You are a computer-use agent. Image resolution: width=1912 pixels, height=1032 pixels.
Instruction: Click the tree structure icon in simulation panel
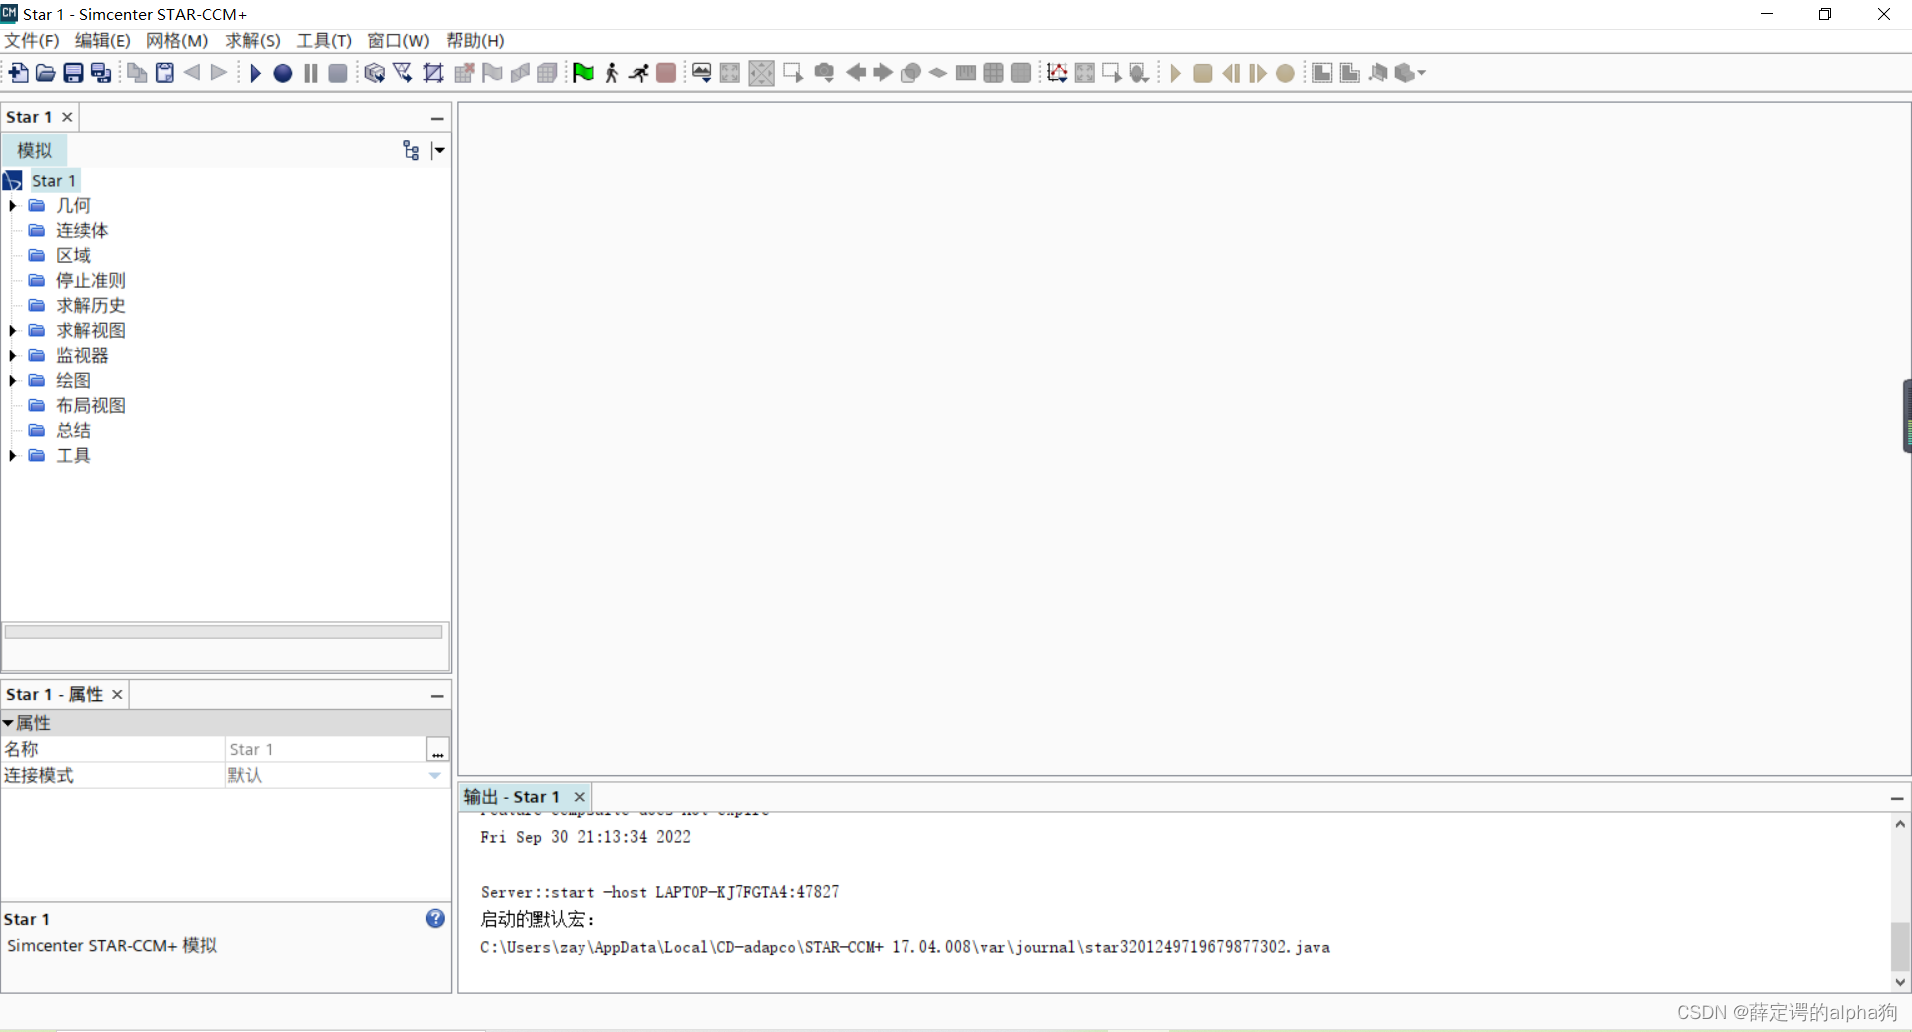(411, 150)
